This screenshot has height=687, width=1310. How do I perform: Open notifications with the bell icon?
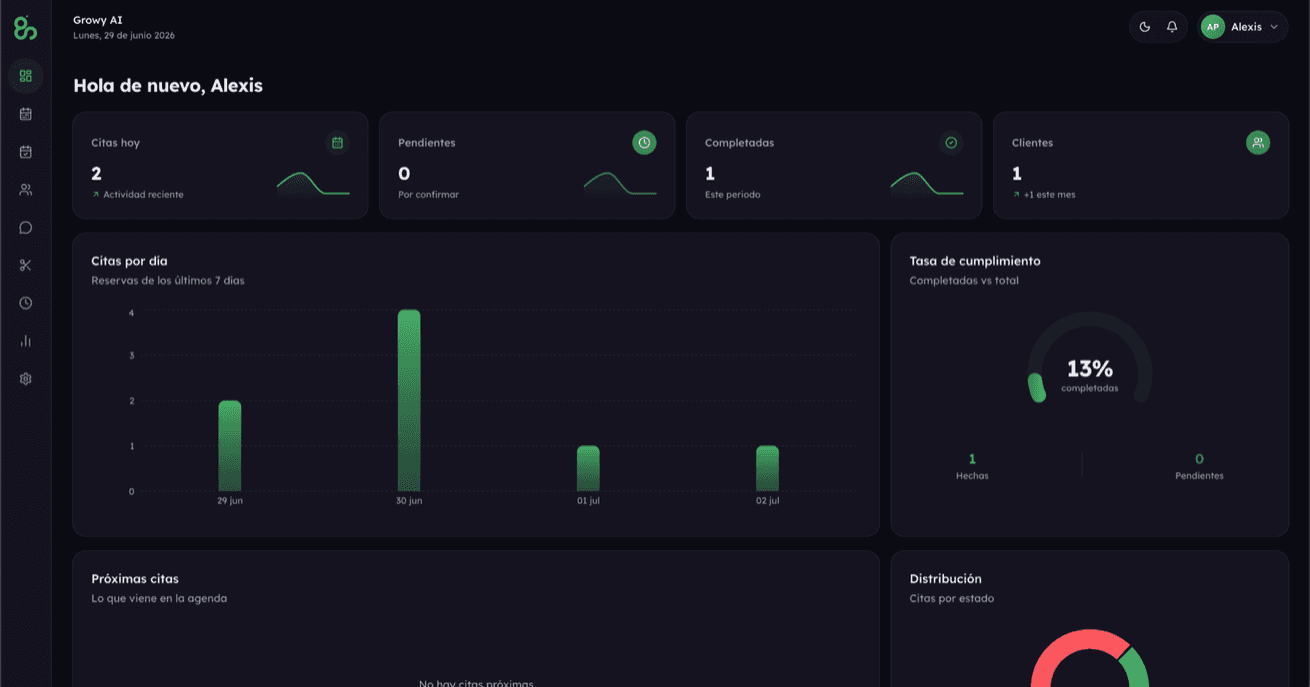tap(1172, 27)
